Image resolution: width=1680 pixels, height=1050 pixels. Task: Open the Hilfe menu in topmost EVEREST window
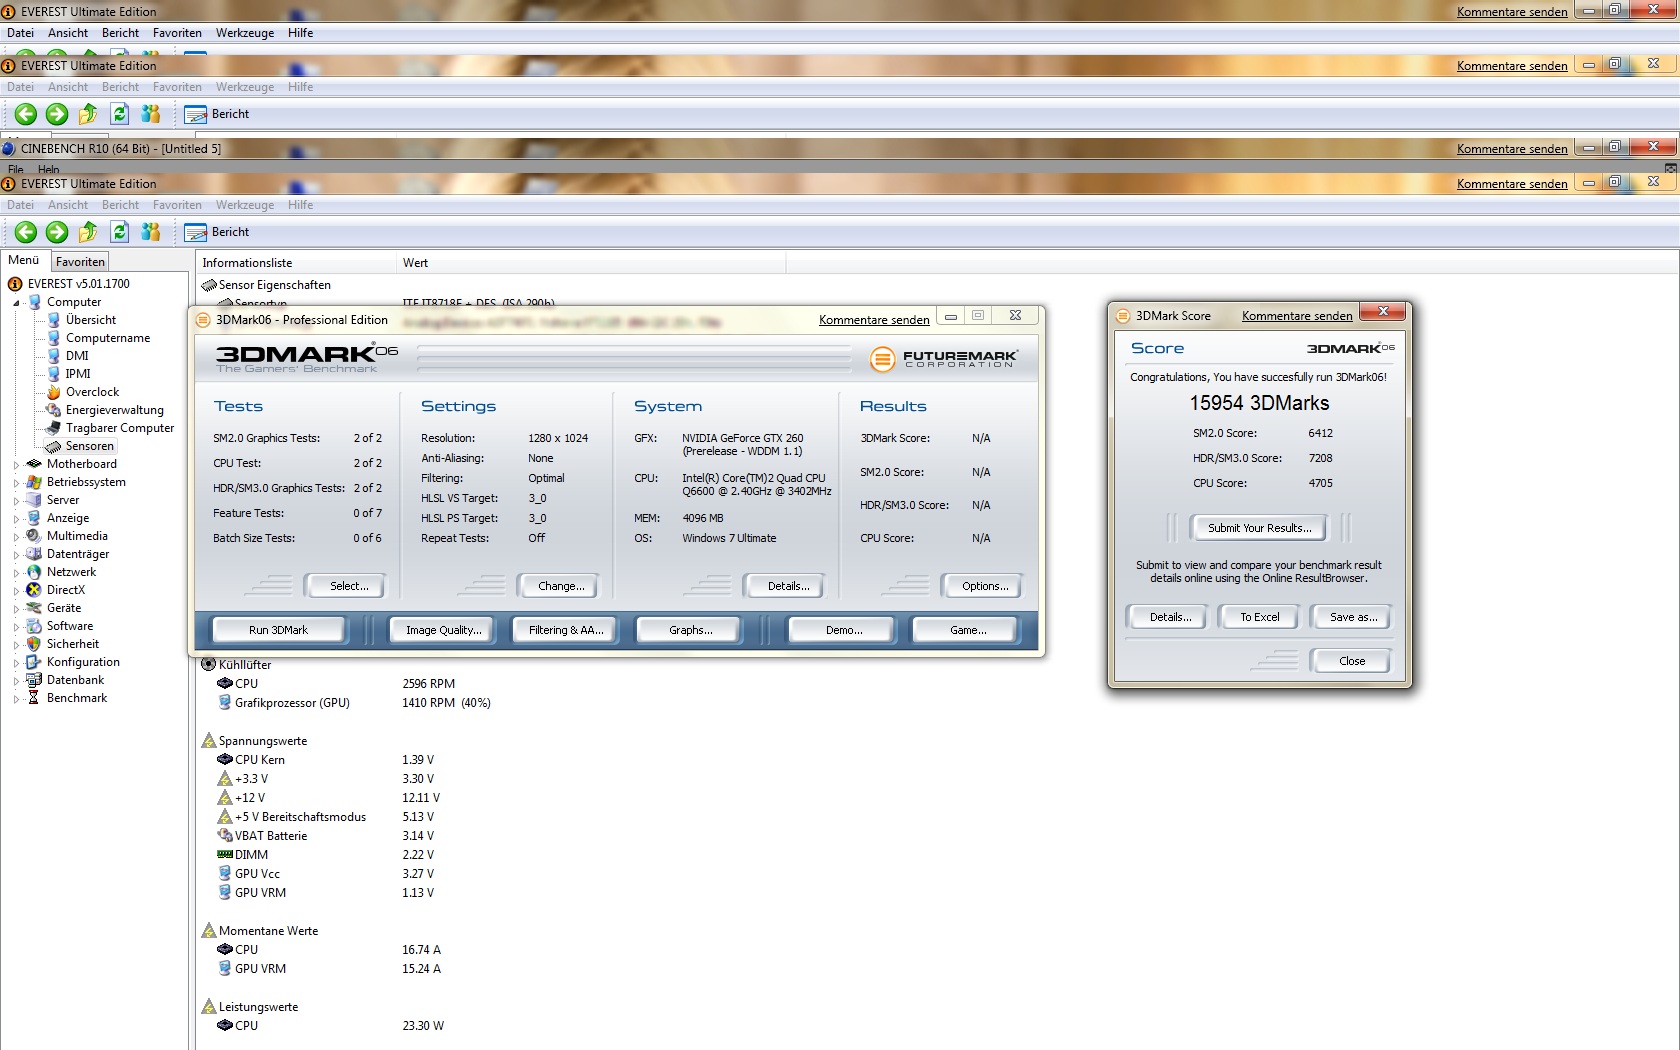[x=300, y=33]
